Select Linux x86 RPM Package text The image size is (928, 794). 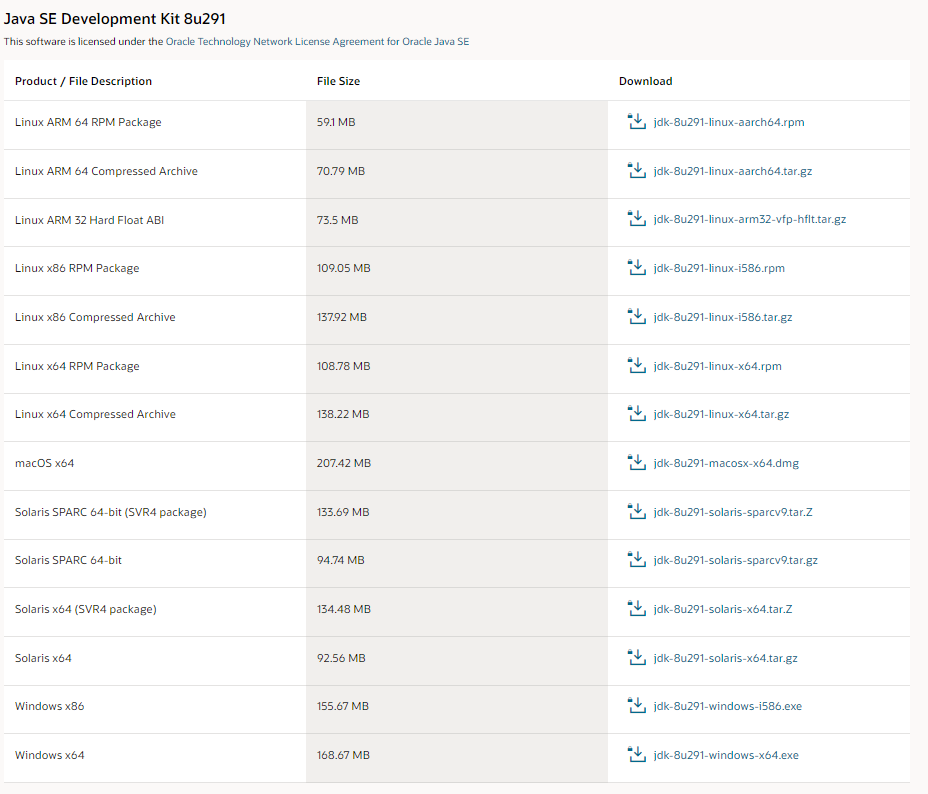pyautogui.click(x=77, y=268)
